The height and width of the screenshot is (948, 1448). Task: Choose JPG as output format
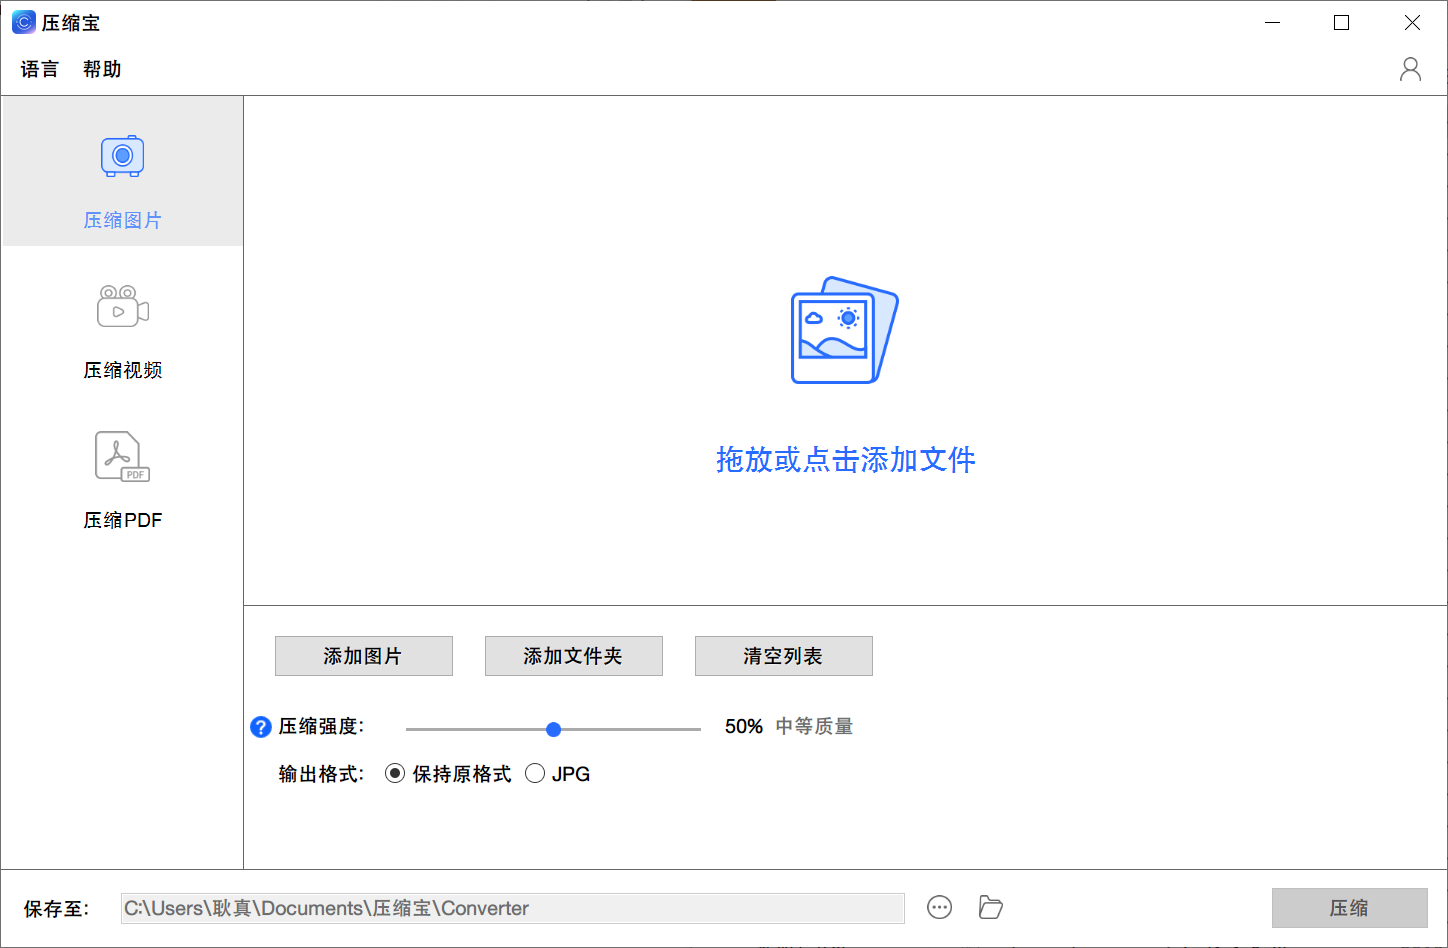[x=535, y=773]
